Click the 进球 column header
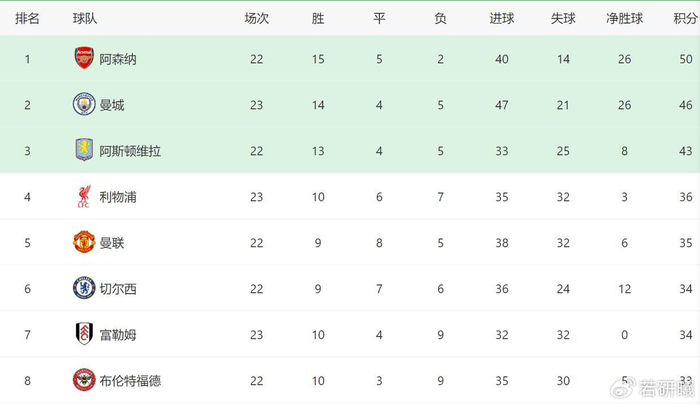Viewport: 700px width, 405px height. (501, 19)
